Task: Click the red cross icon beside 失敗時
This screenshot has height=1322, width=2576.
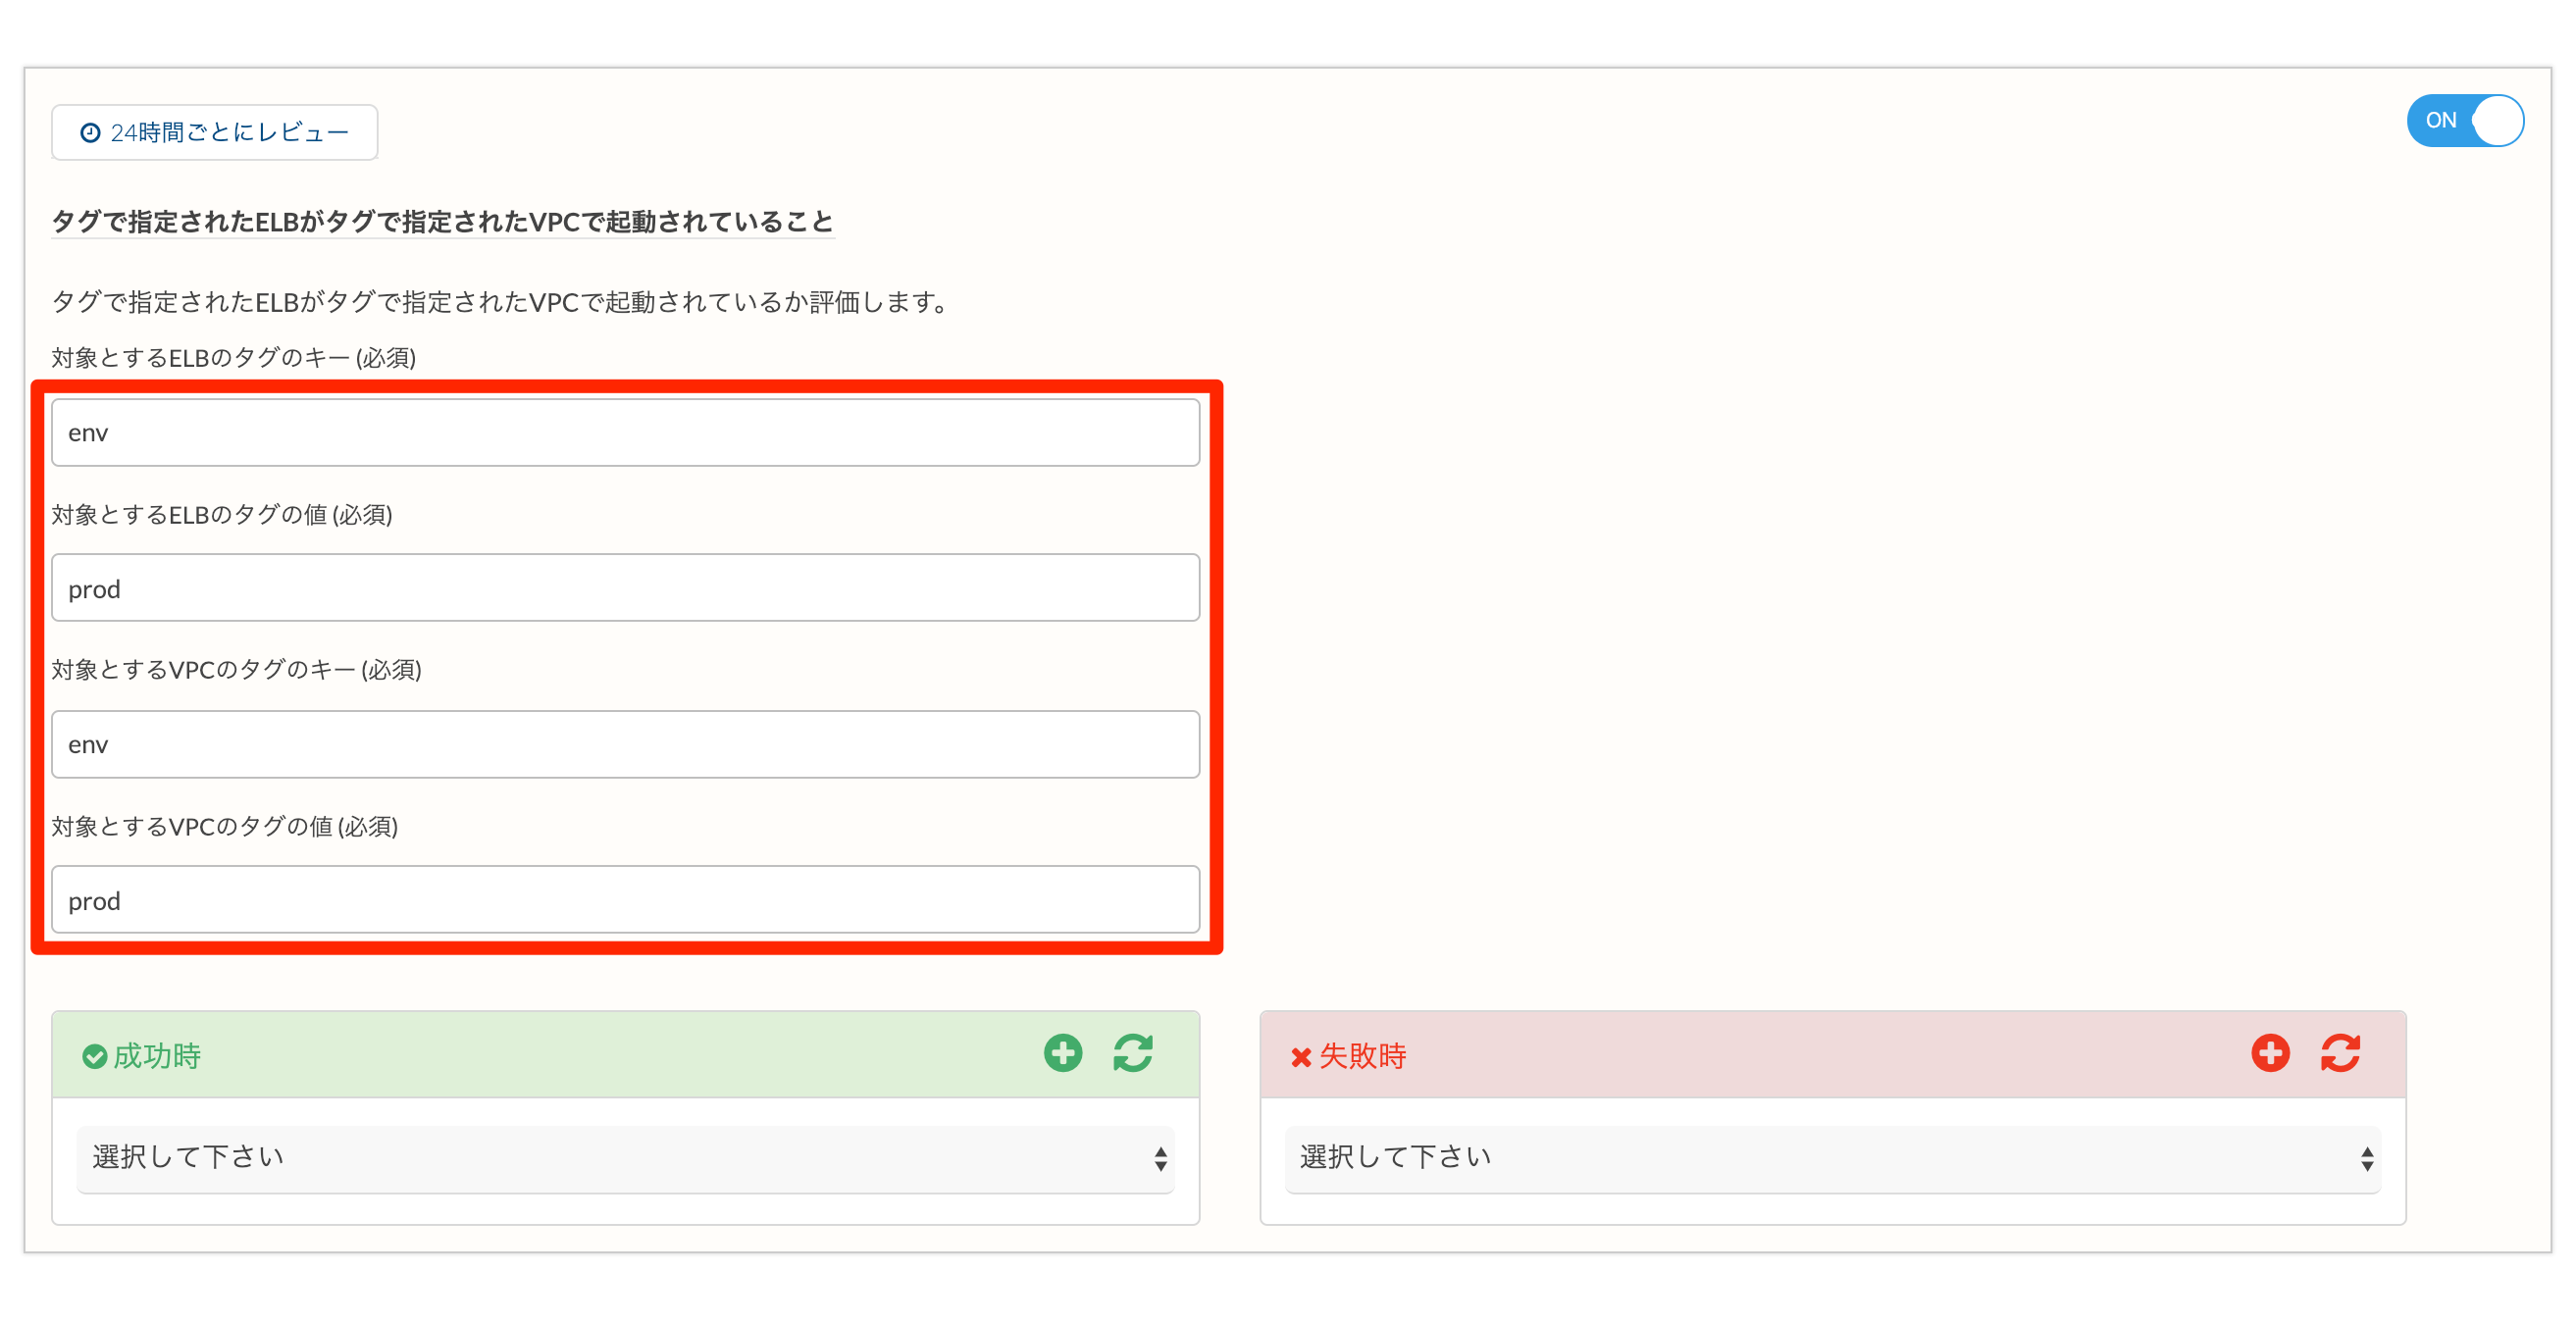Action: click(x=1300, y=1057)
